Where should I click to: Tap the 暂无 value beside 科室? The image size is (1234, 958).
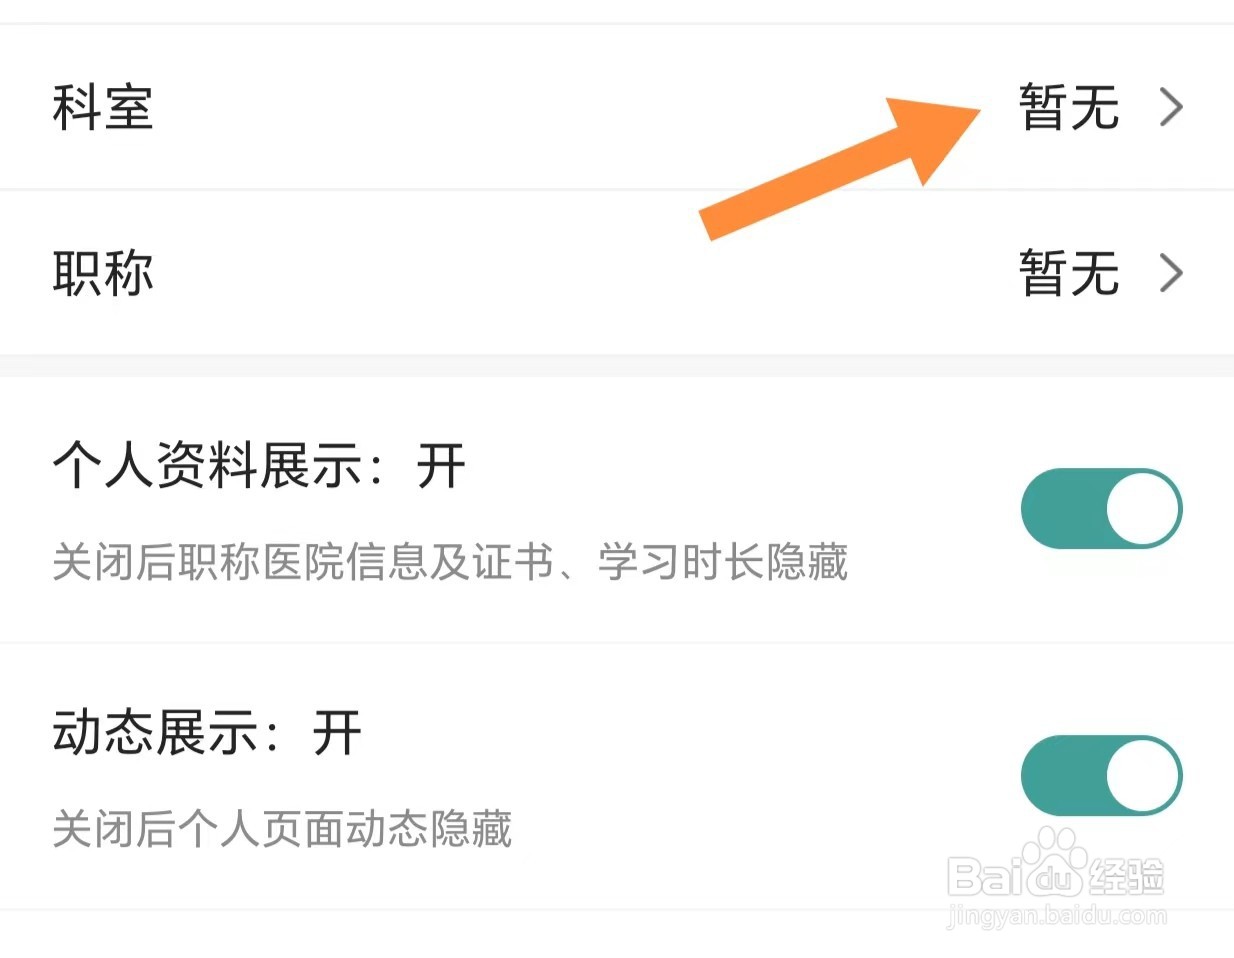[x=1068, y=107]
